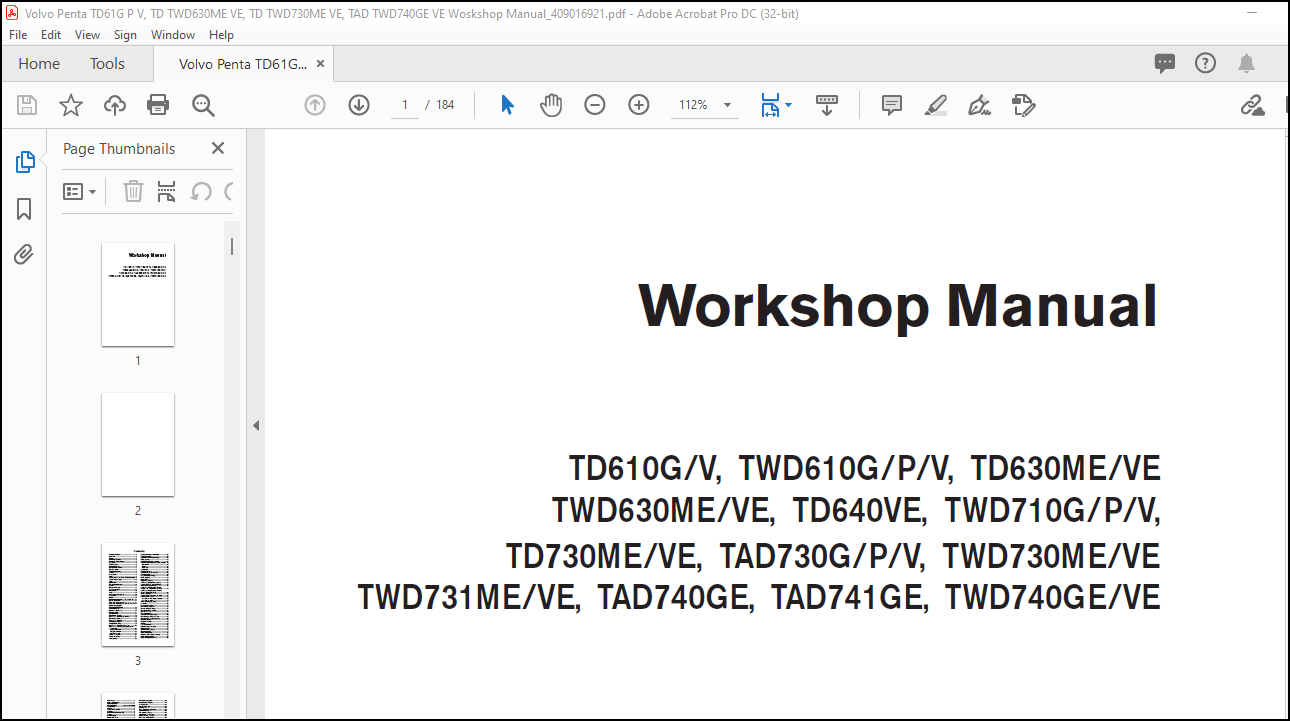Screen dimensions: 1290x721
Task: Click the 'Page Thumbnails' panel heading
Action: 119,149
